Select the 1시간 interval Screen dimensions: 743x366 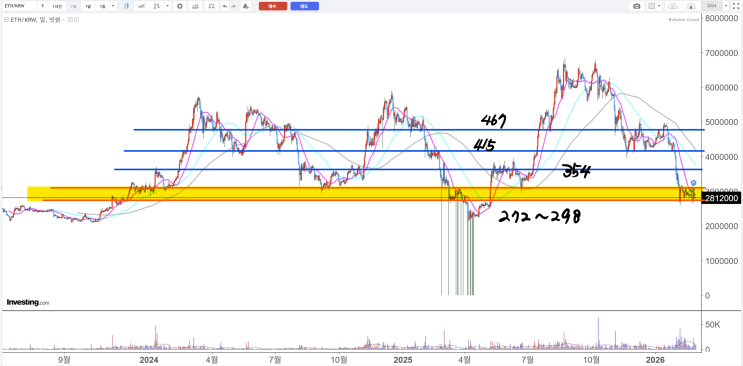[57, 6]
